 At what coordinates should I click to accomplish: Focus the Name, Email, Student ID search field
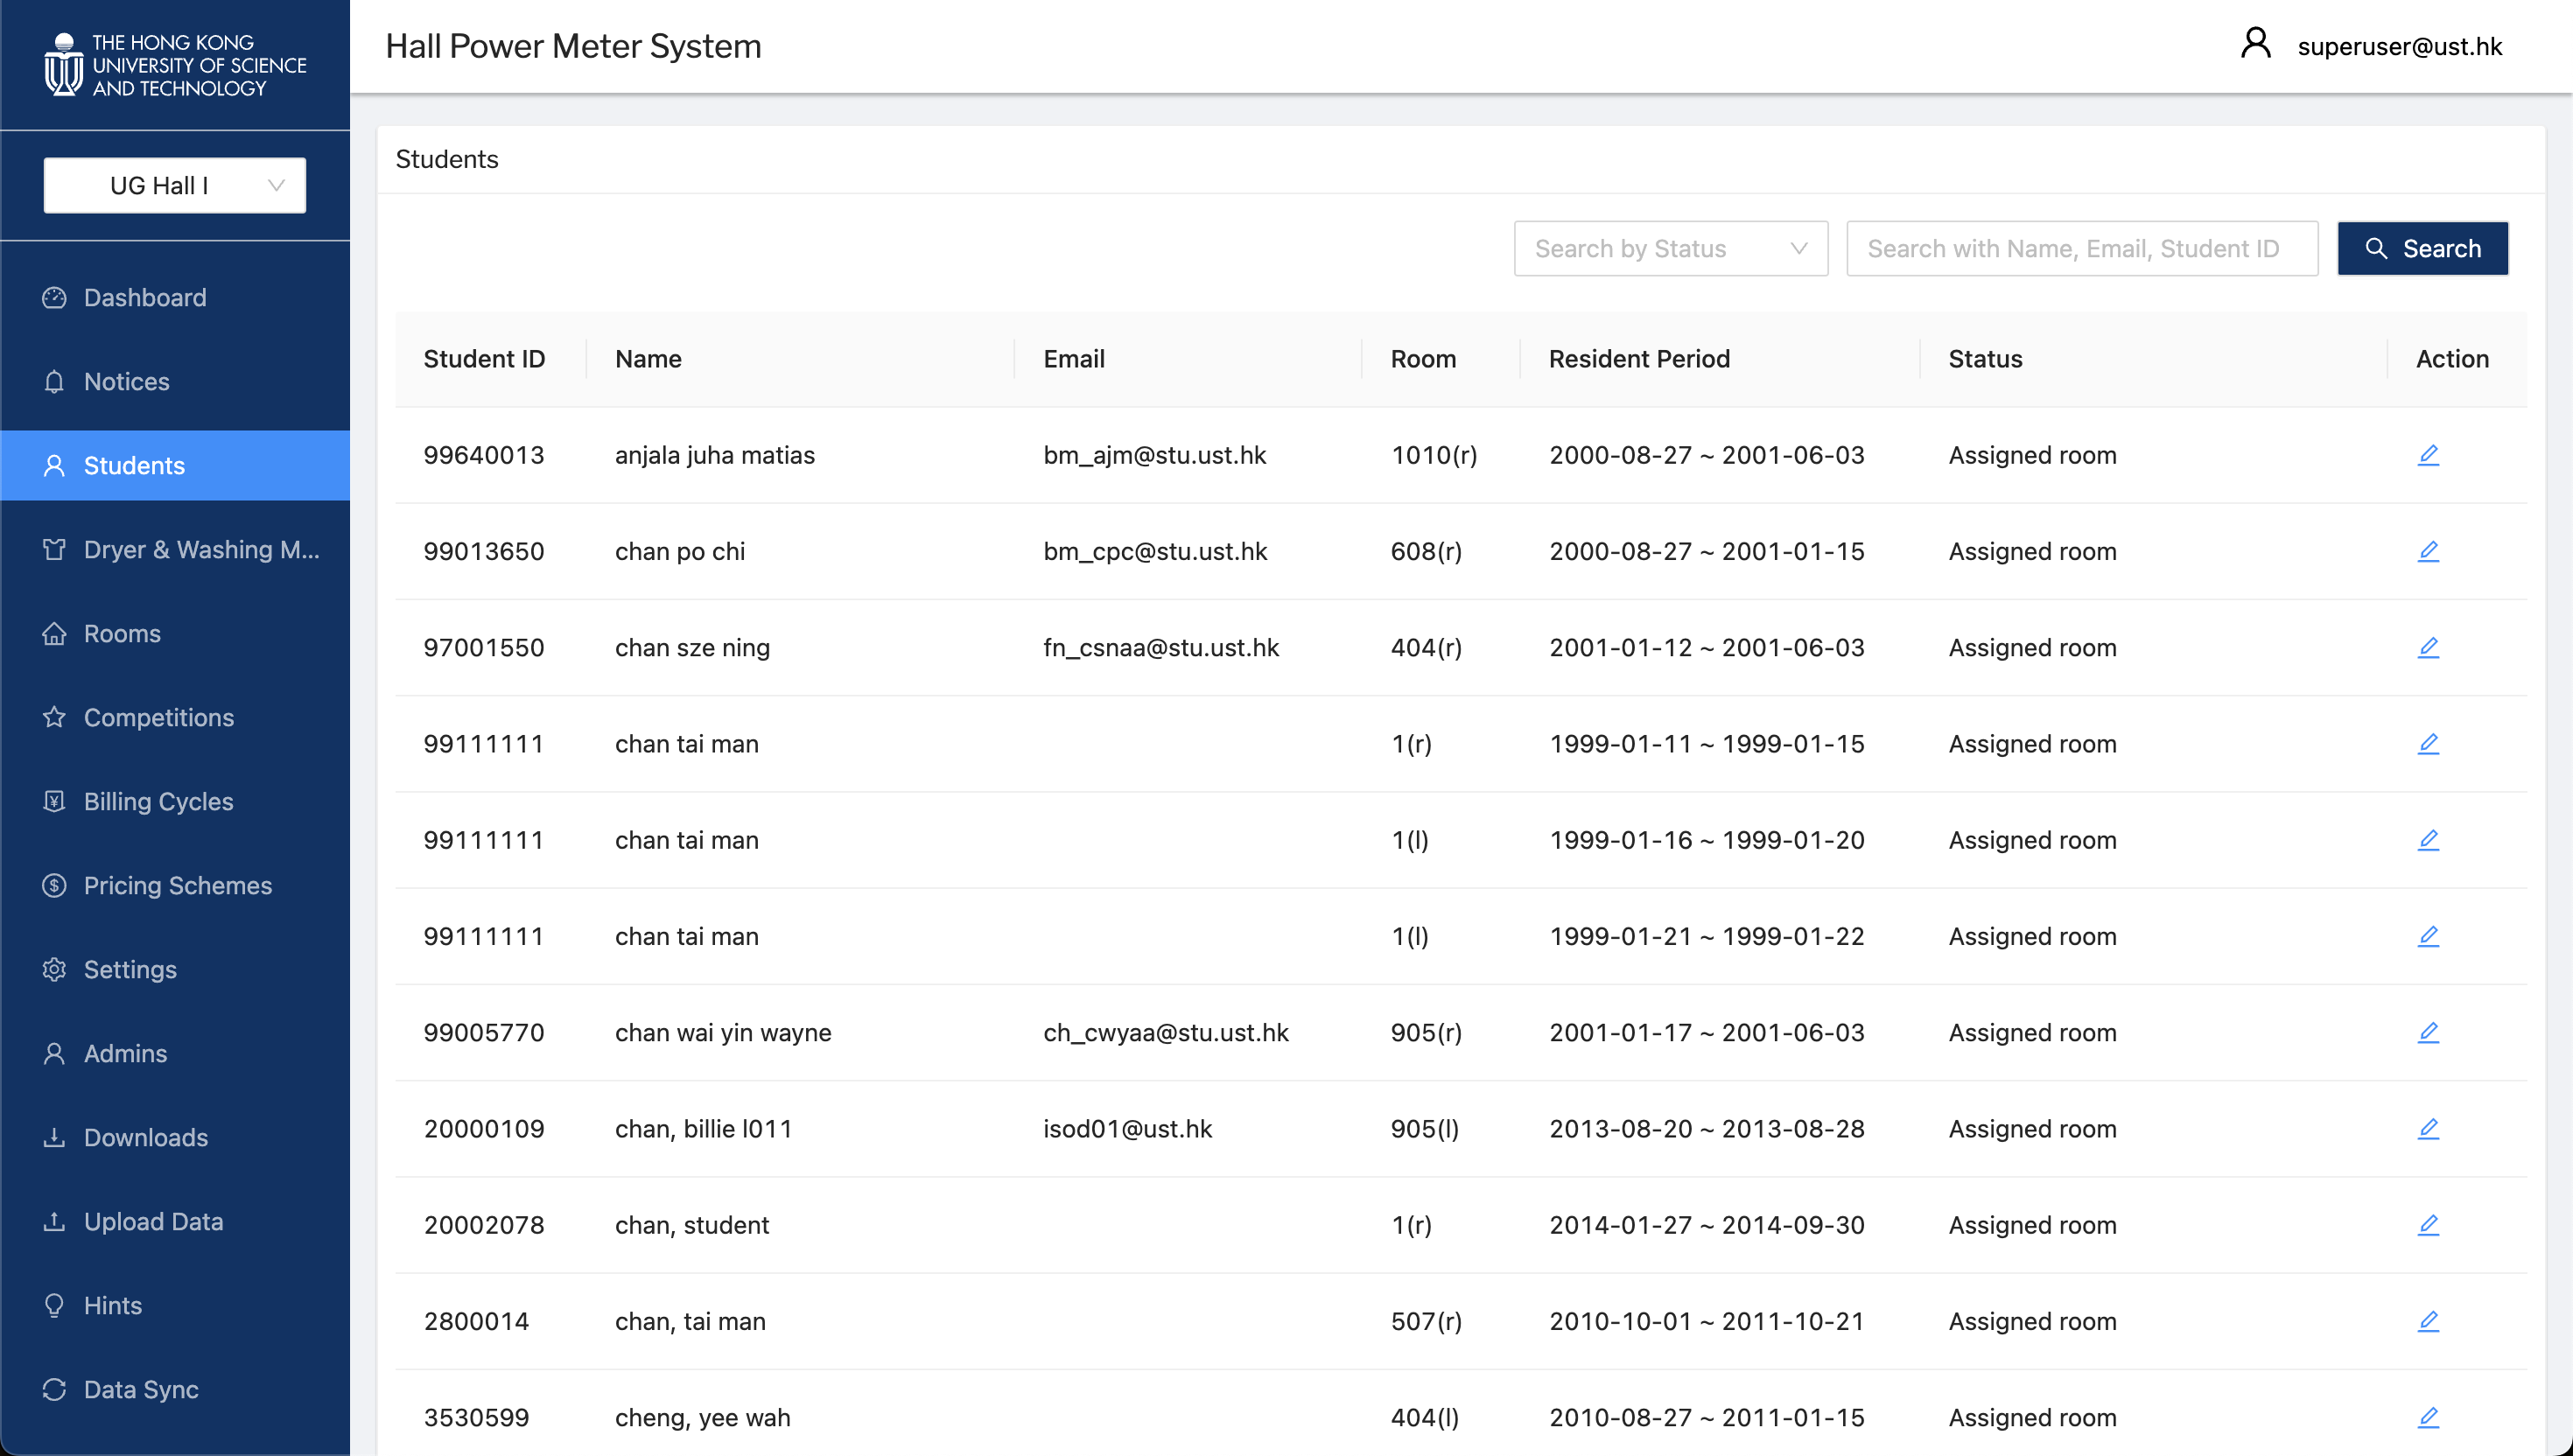click(x=2081, y=248)
